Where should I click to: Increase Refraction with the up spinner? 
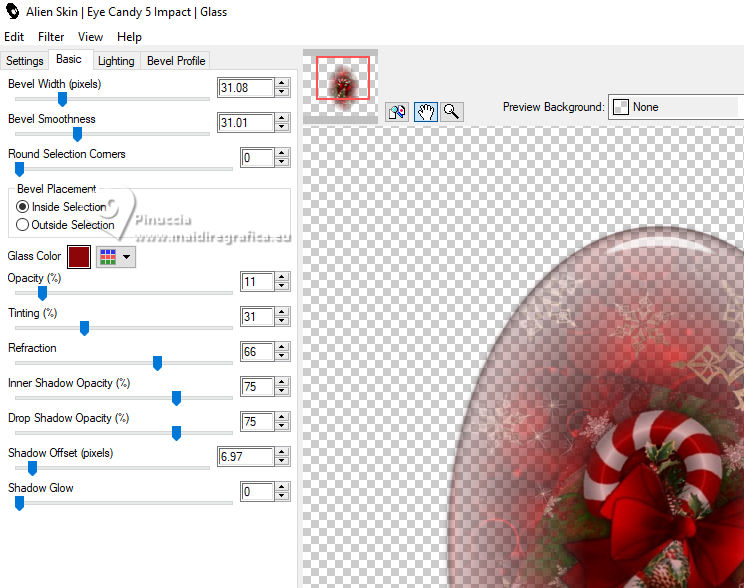[282, 347]
